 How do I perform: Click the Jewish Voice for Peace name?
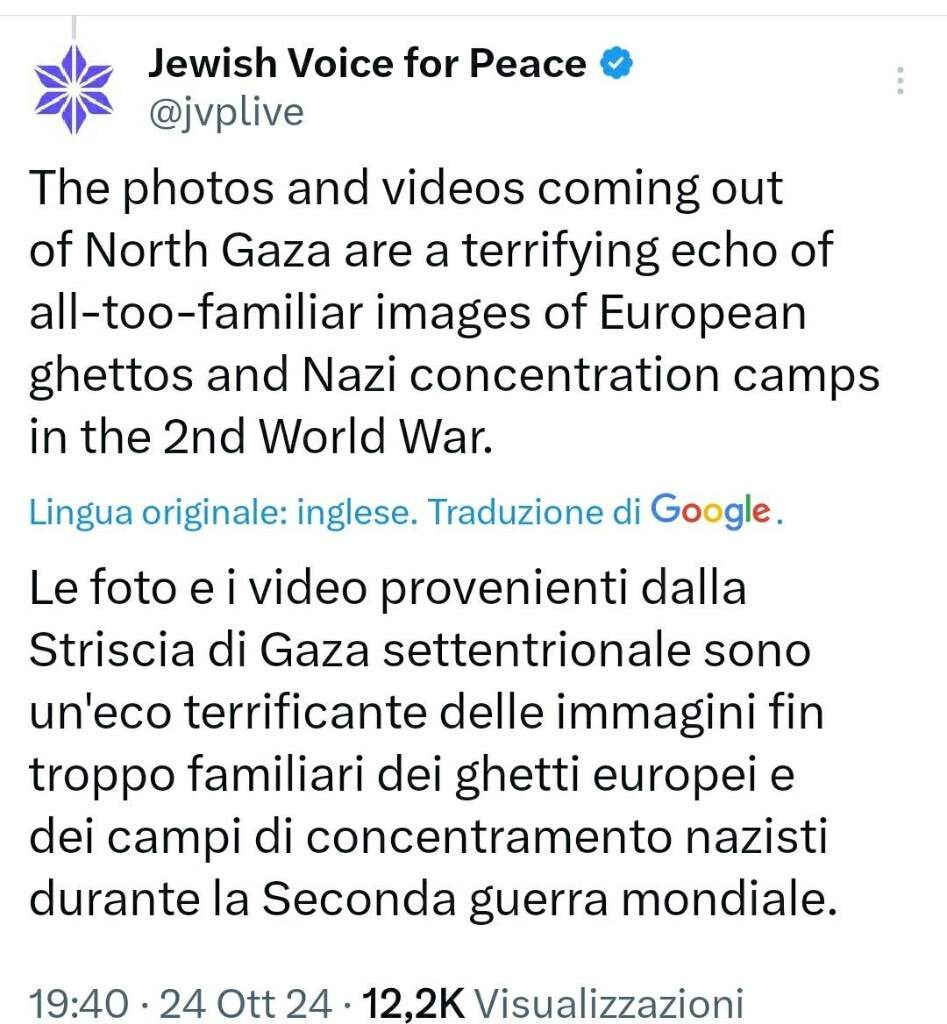367,63
